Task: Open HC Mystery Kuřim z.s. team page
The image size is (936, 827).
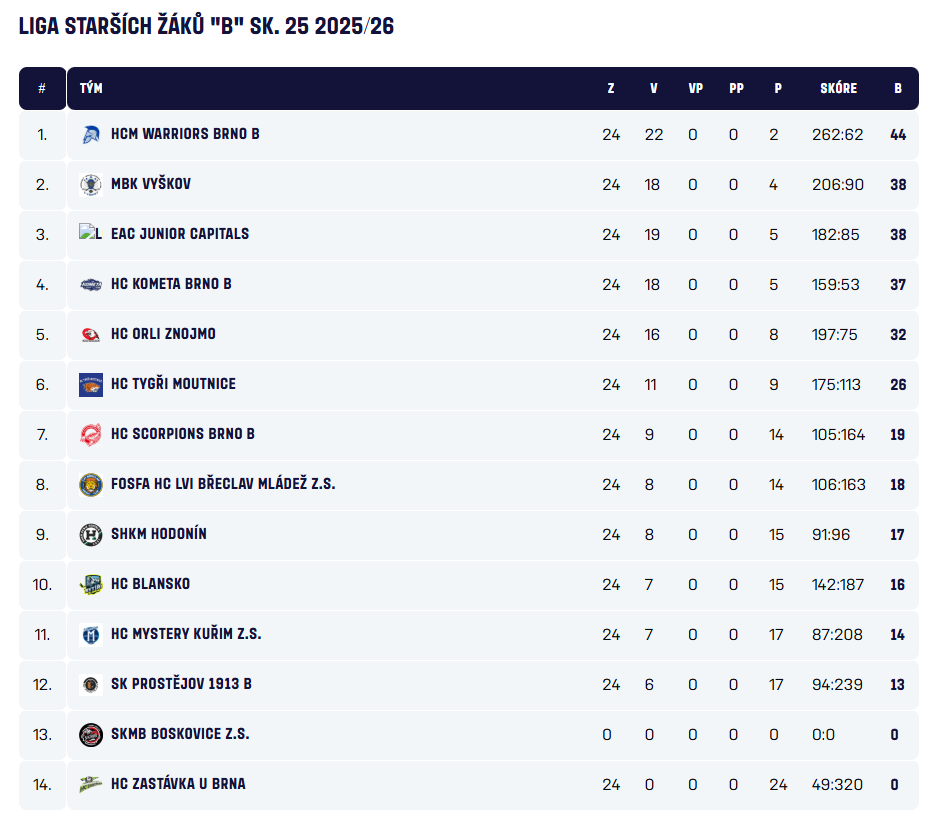Action: pos(186,634)
